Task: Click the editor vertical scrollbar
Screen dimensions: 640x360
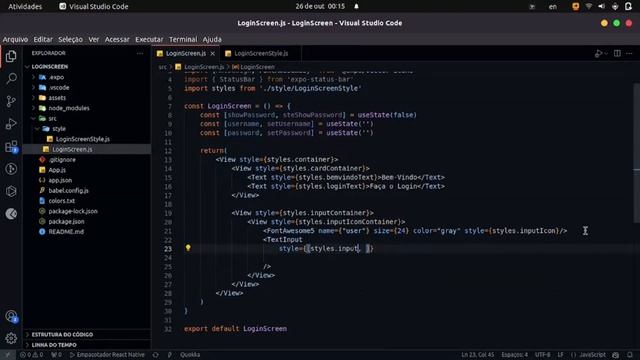Action: (x=636, y=153)
